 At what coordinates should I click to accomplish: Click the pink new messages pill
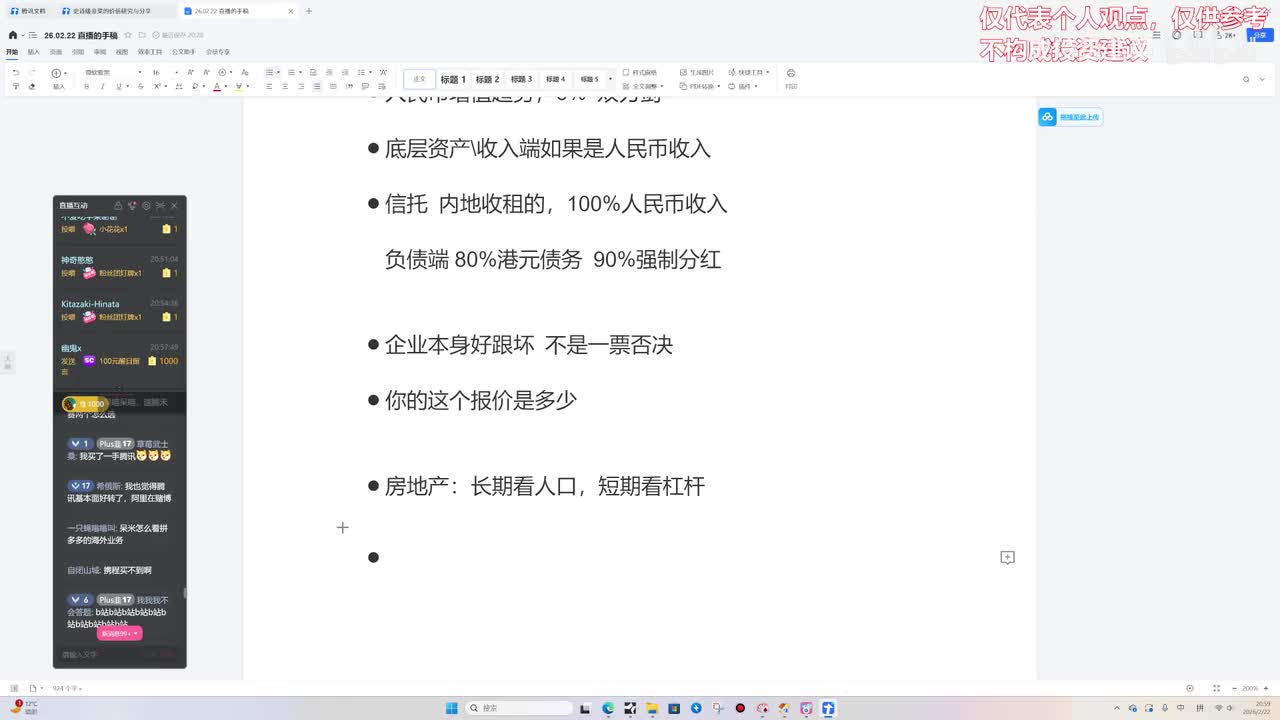point(120,633)
